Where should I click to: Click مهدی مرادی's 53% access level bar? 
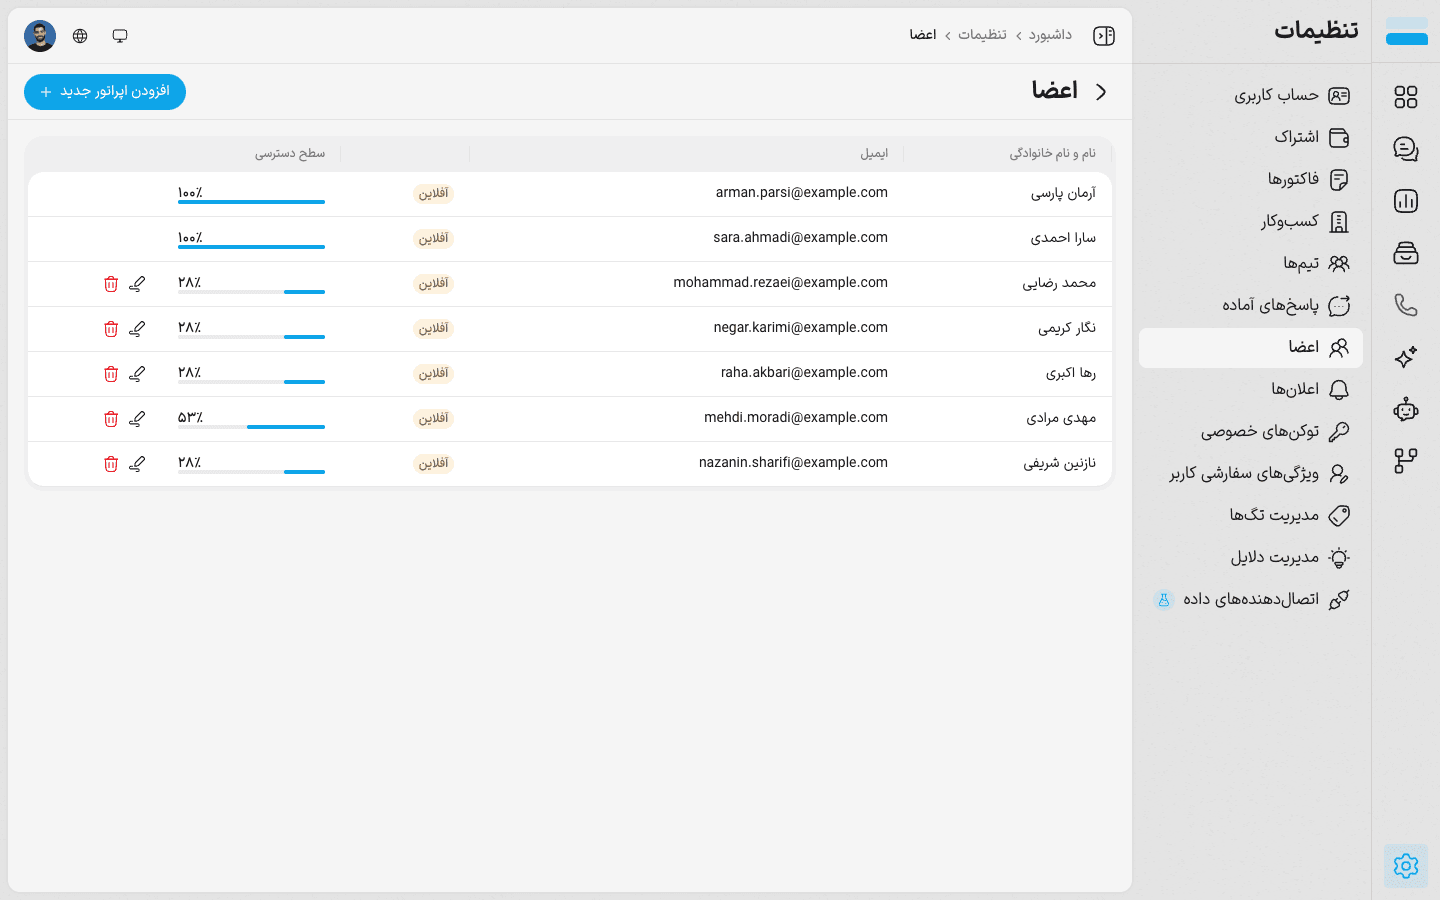pyautogui.click(x=251, y=427)
